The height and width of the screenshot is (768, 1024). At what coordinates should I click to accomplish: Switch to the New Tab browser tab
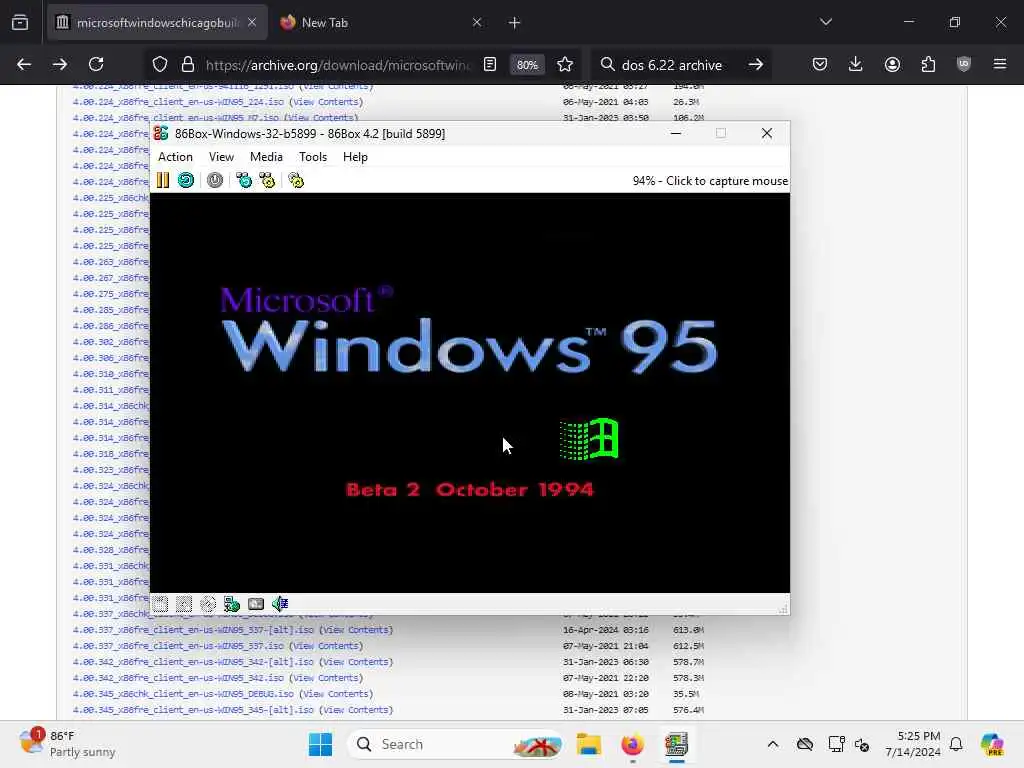[x=381, y=23]
